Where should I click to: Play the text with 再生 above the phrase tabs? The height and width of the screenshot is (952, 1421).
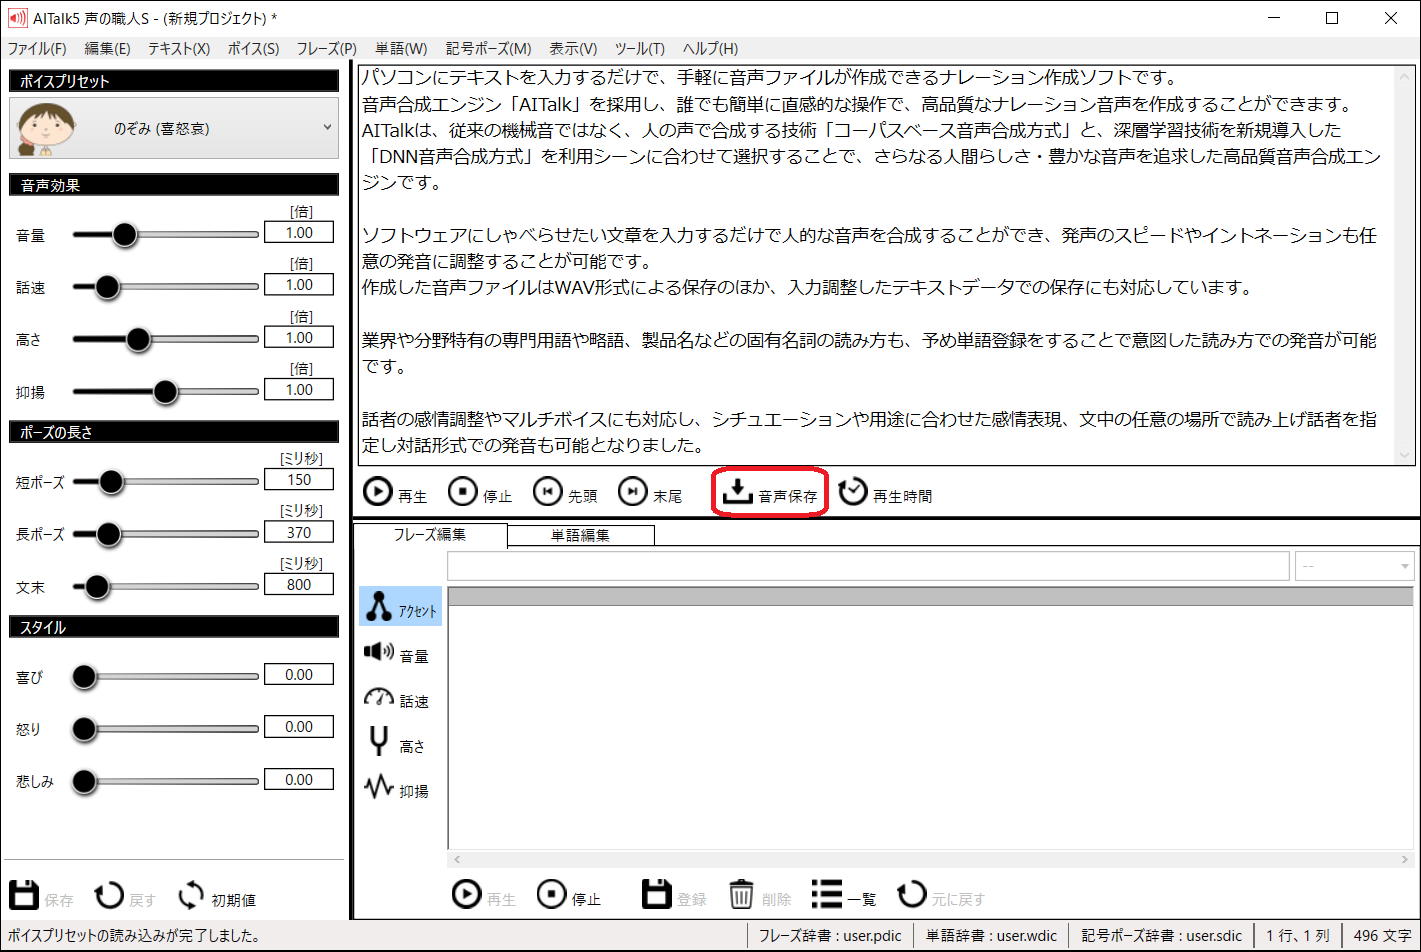[x=395, y=493]
